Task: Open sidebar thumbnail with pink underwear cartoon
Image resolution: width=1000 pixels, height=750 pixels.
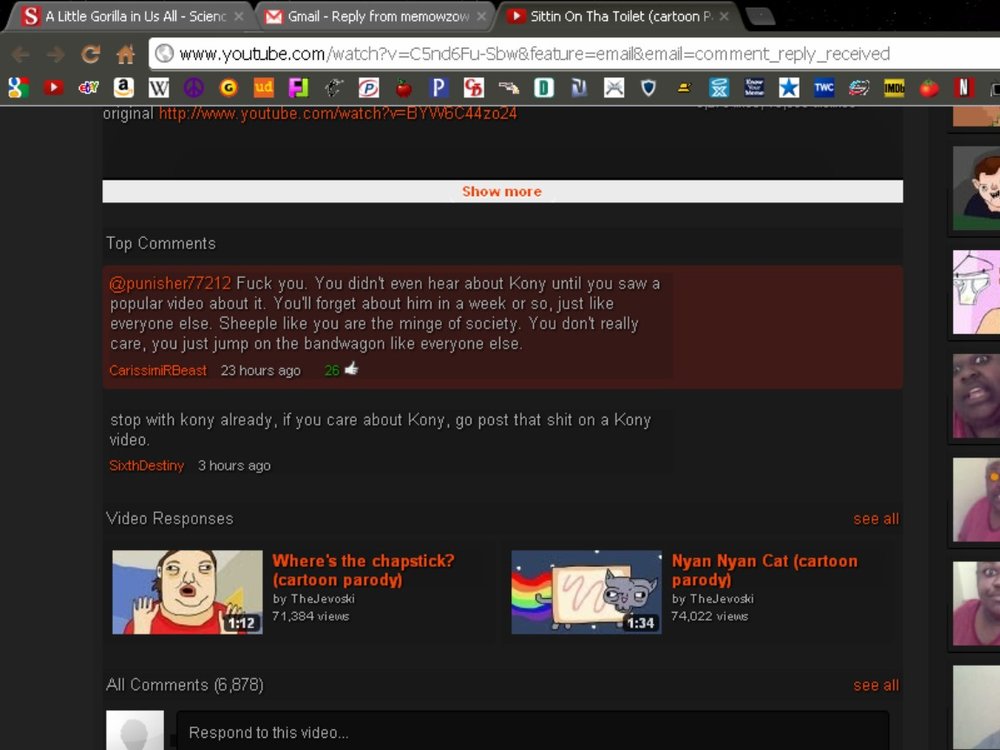Action: point(976,292)
